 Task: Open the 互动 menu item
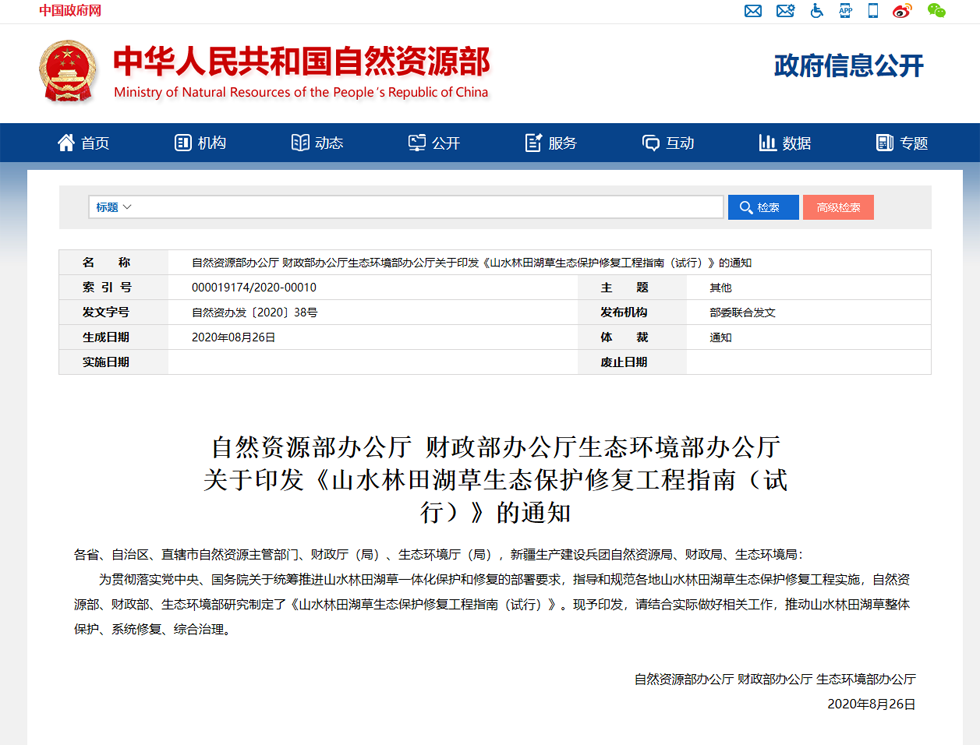coord(679,143)
